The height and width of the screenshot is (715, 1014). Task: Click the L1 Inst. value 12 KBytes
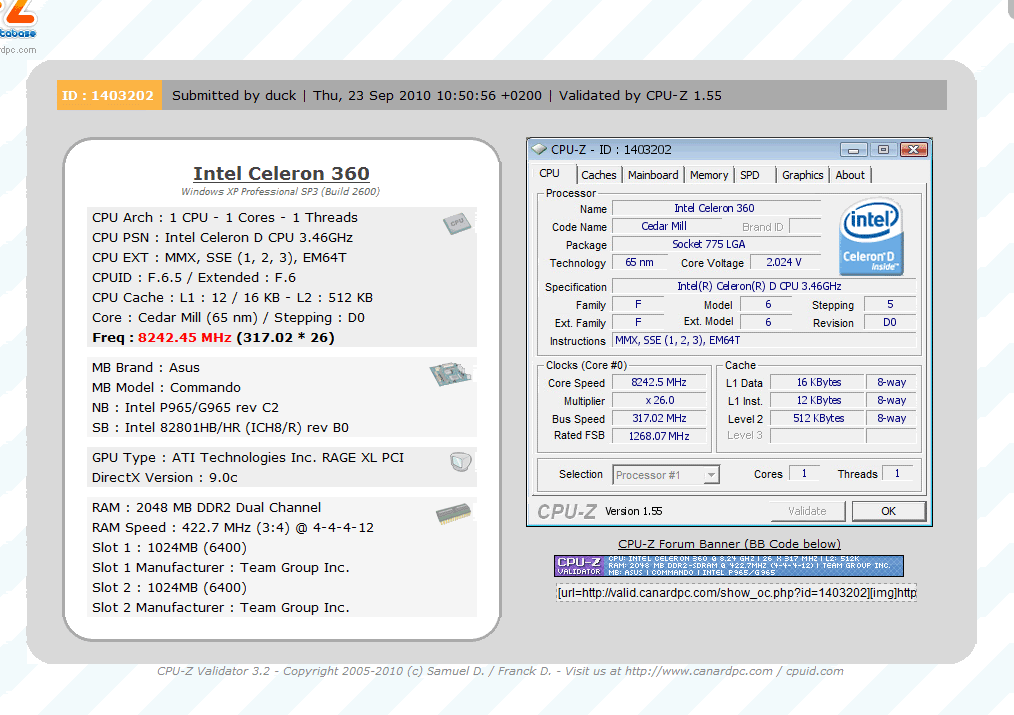point(818,400)
